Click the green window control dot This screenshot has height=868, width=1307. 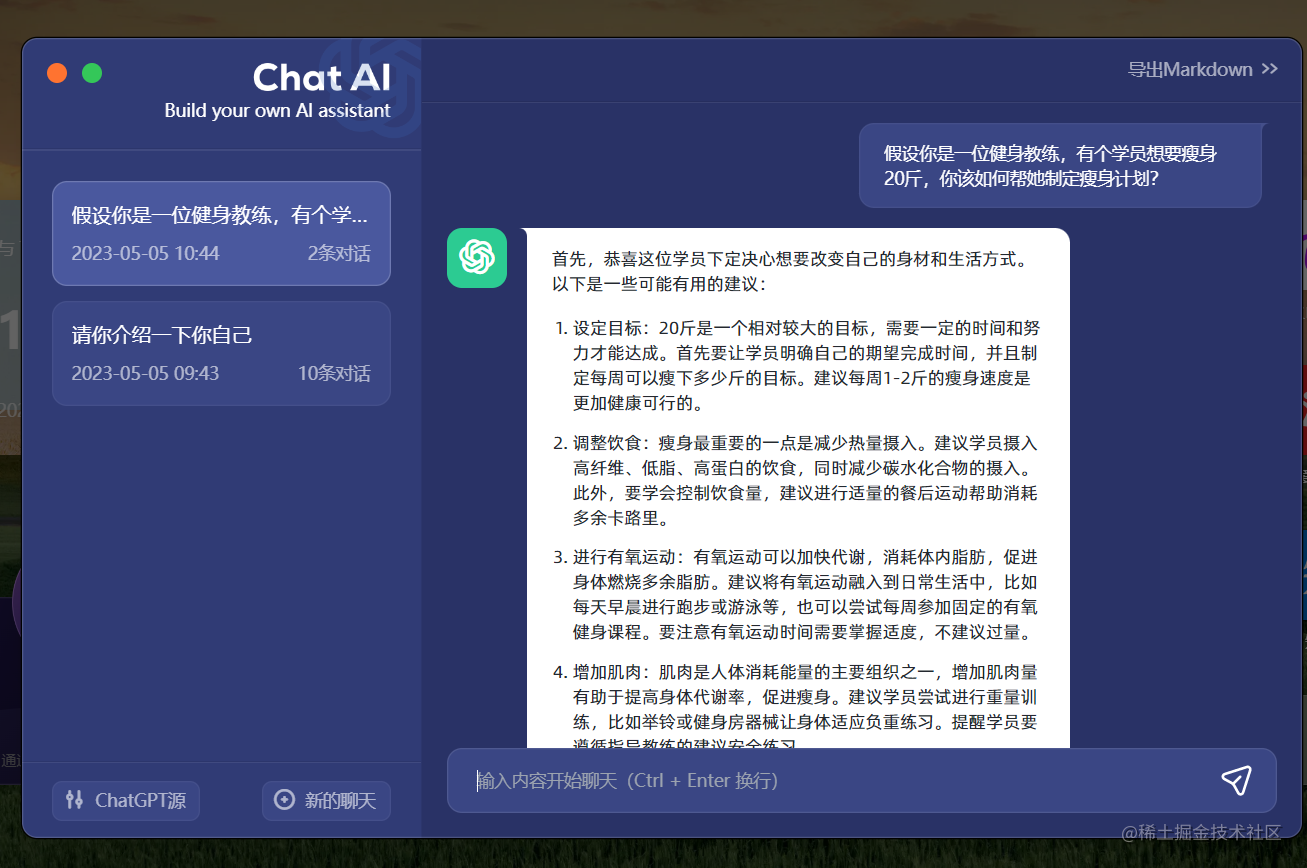pyautogui.click(x=92, y=73)
